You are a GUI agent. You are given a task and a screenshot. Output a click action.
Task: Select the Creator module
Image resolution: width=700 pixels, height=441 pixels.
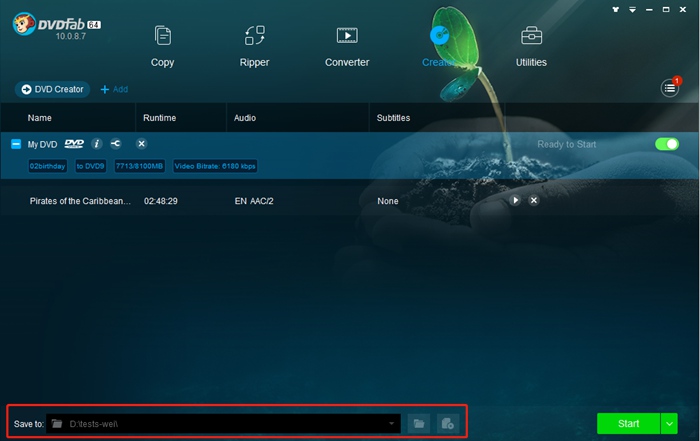point(439,46)
